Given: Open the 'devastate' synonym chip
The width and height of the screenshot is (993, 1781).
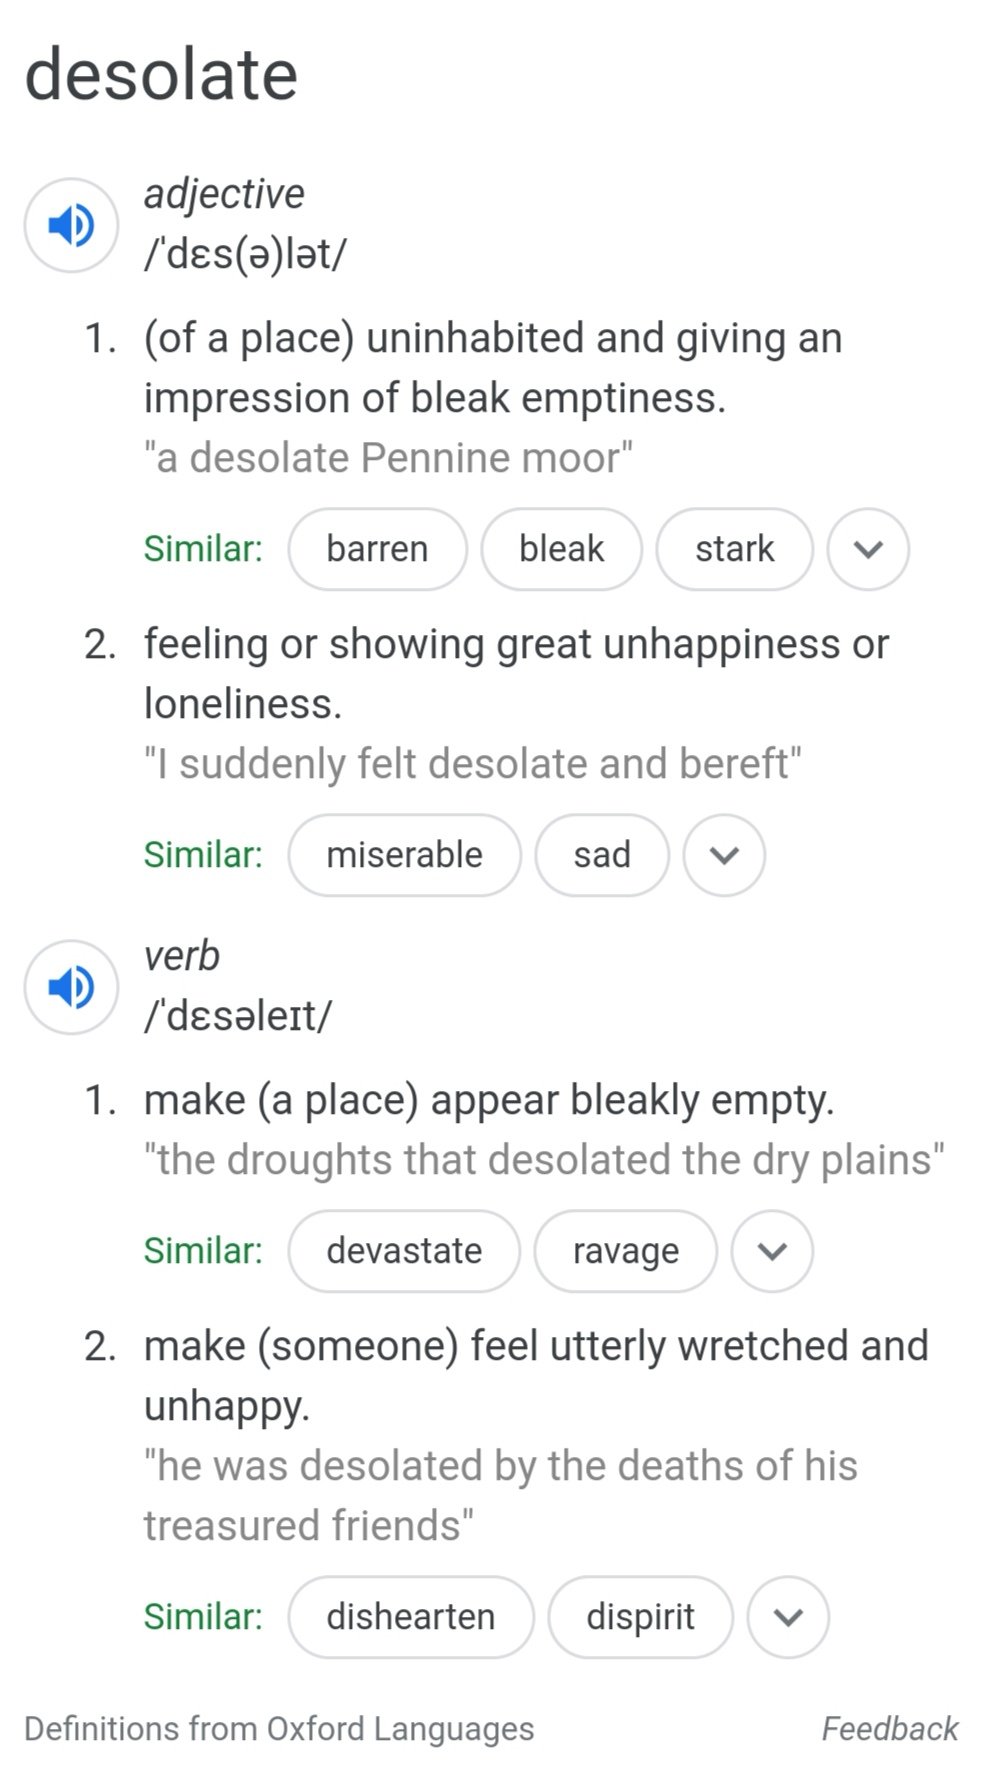Looking at the screenshot, I should tap(404, 1251).
